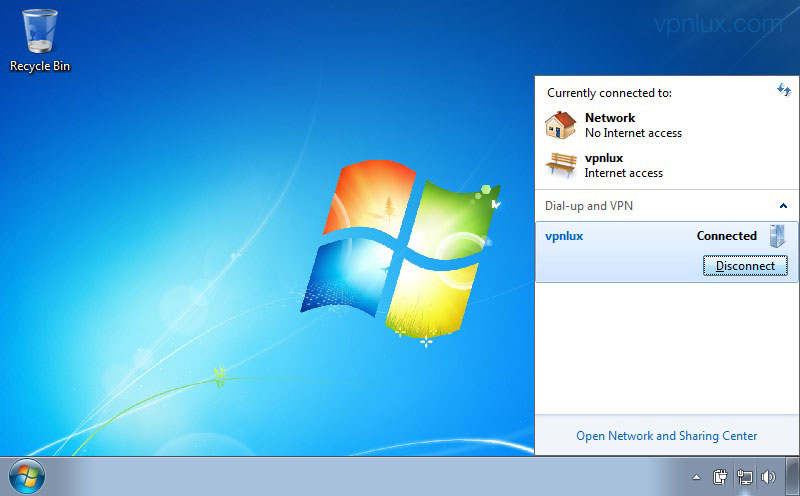Show hidden tray icons arrow
Image resolution: width=800 pixels, height=496 pixels.
[x=696, y=478]
